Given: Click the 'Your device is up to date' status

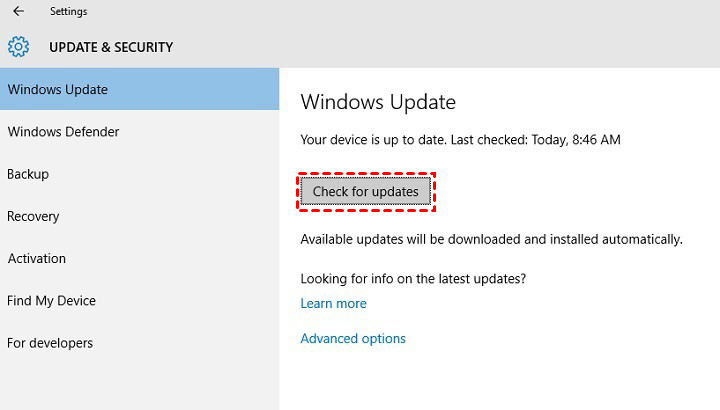Looking at the screenshot, I should click(x=460, y=140).
